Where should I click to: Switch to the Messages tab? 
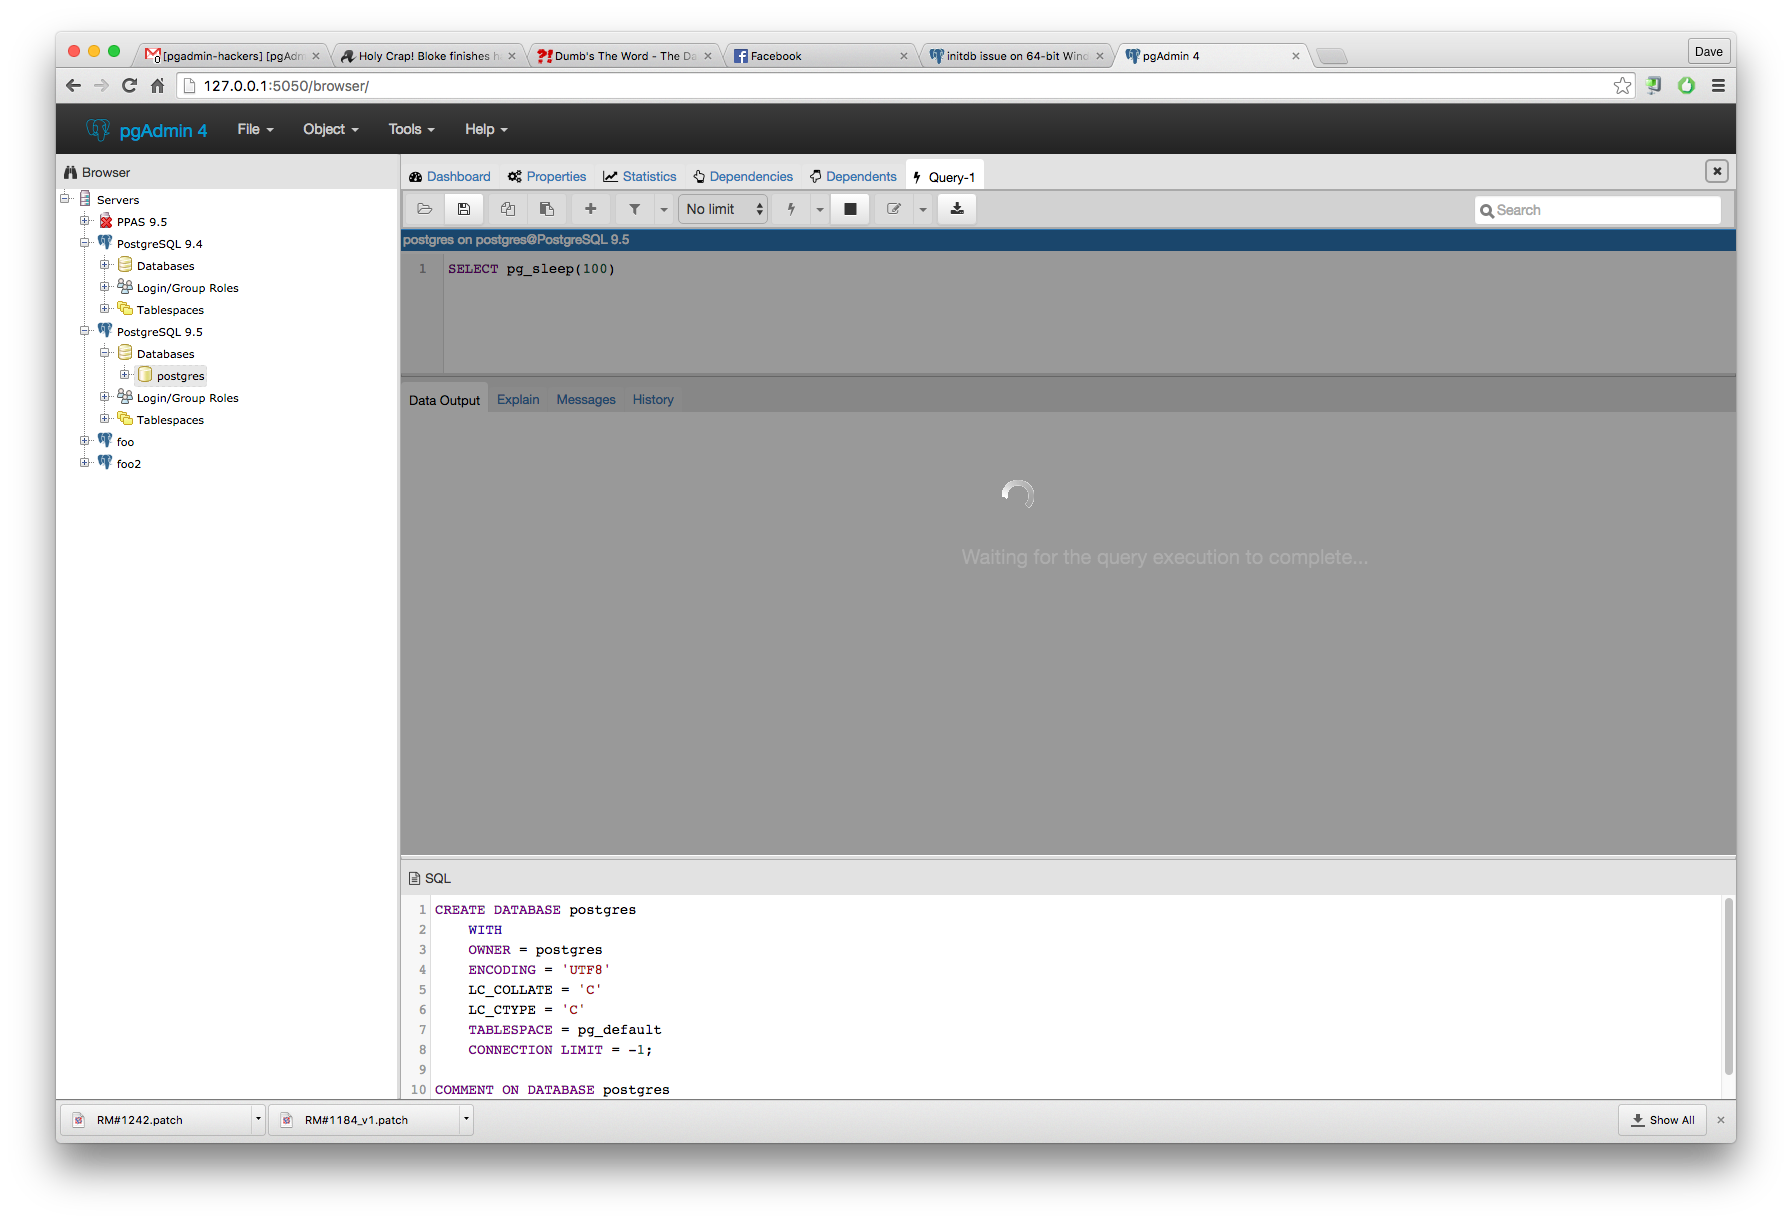pos(586,400)
